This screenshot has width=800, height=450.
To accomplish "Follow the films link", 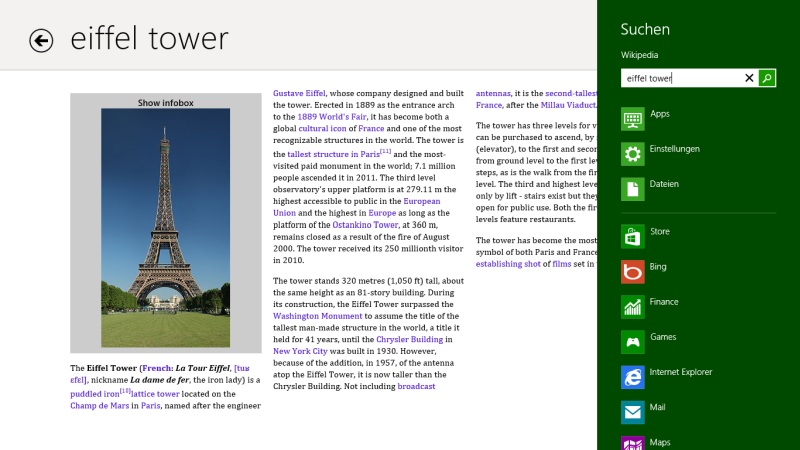I will click(x=562, y=264).
